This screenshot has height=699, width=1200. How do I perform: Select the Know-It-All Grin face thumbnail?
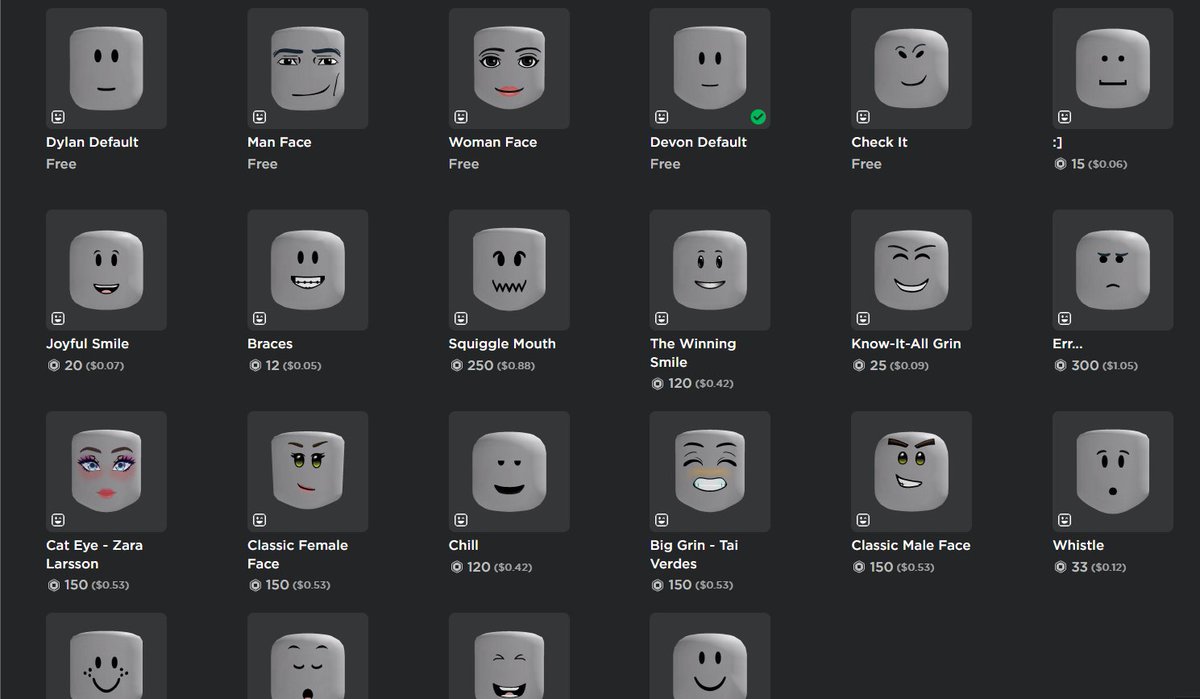[912, 270]
